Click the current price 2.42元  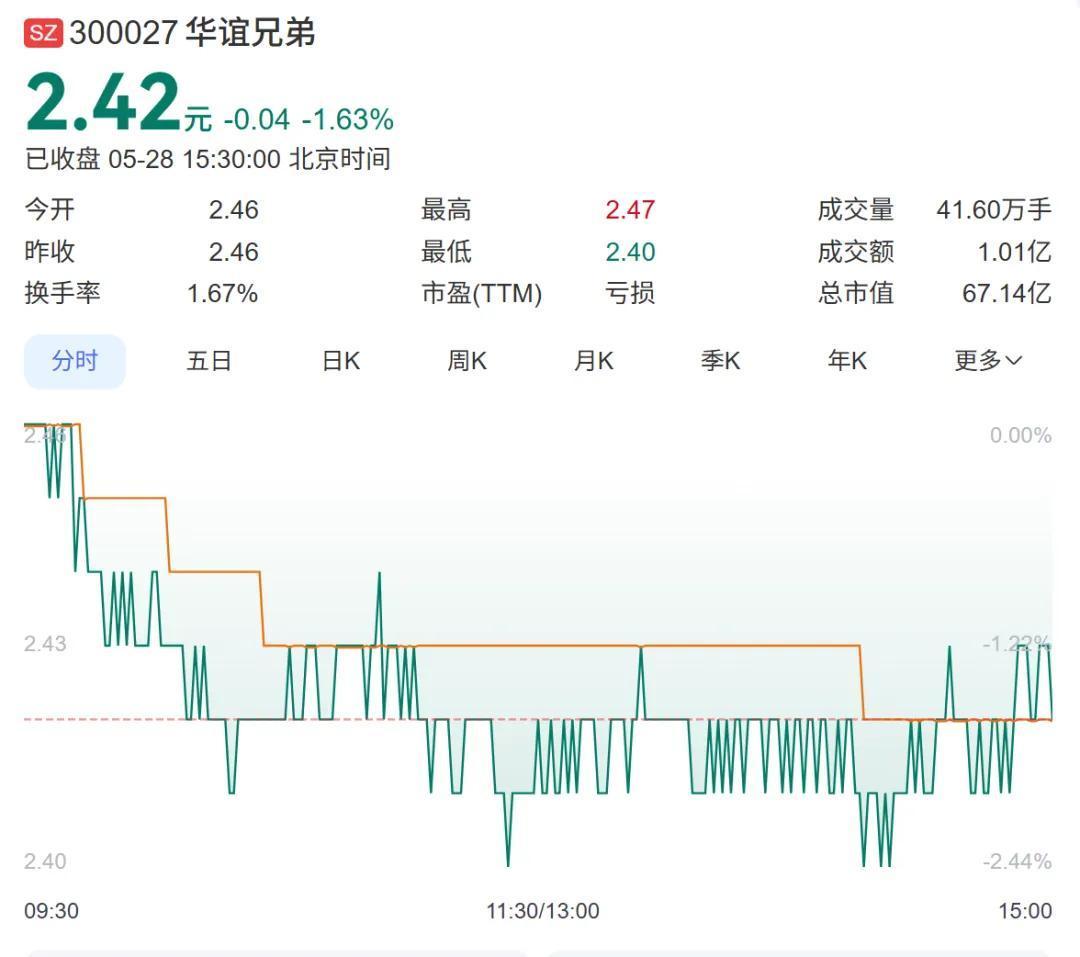(x=118, y=103)
